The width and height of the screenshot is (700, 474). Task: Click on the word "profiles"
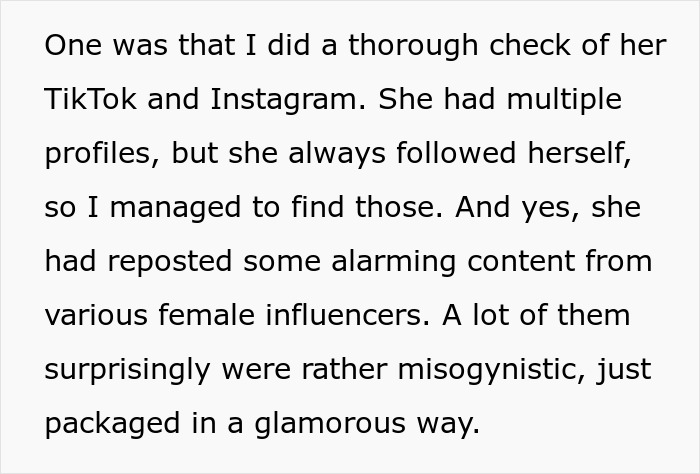pos(100,154)
